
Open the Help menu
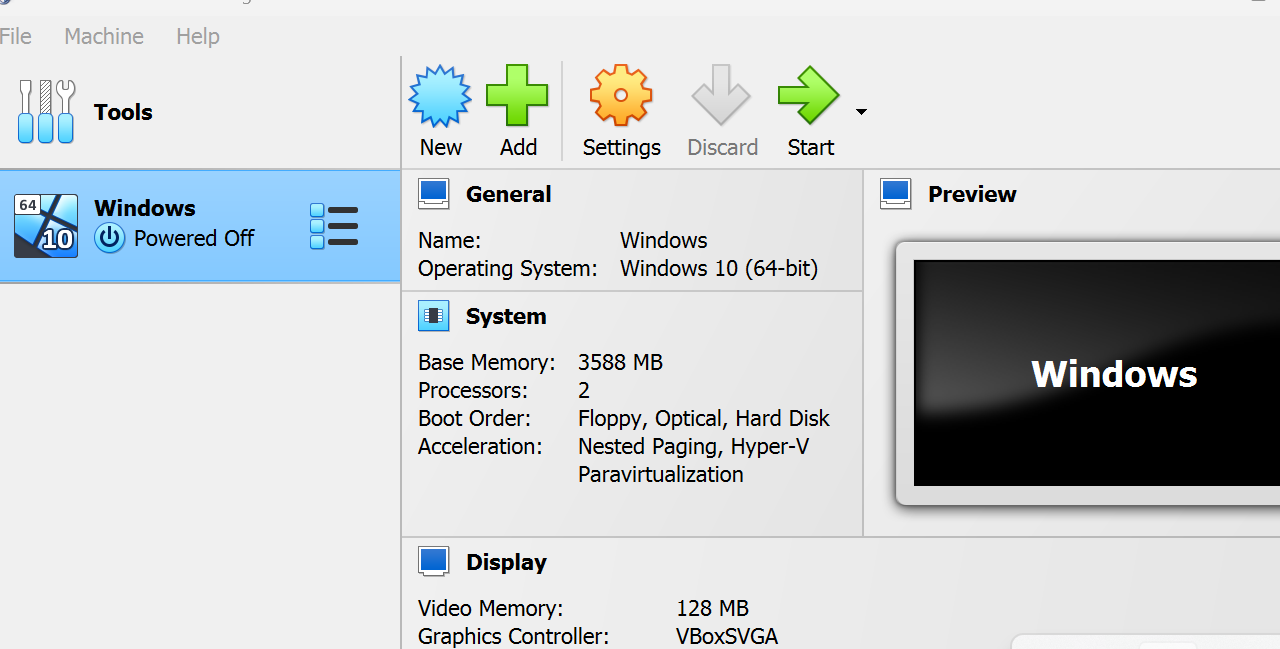(x=198, y=36)
